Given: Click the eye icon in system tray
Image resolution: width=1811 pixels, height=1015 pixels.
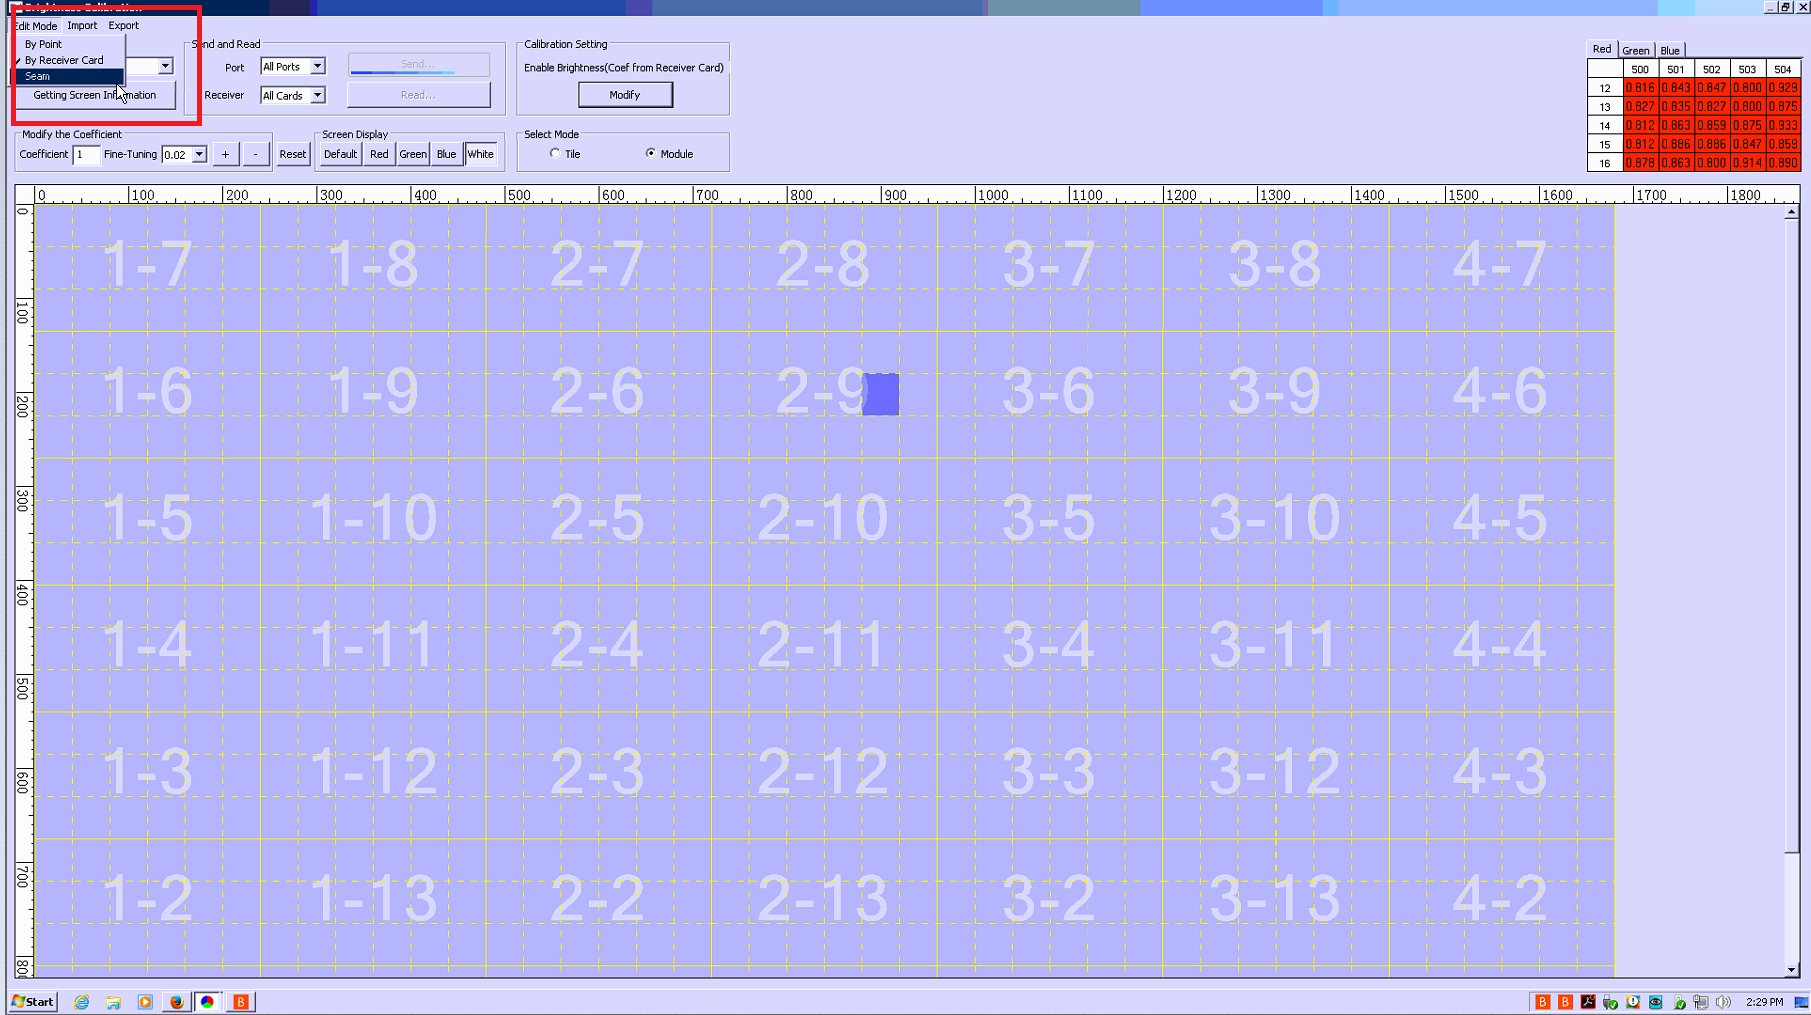Looking at the screenshot, I should pyautogui.click(x=1656, y=1001).
